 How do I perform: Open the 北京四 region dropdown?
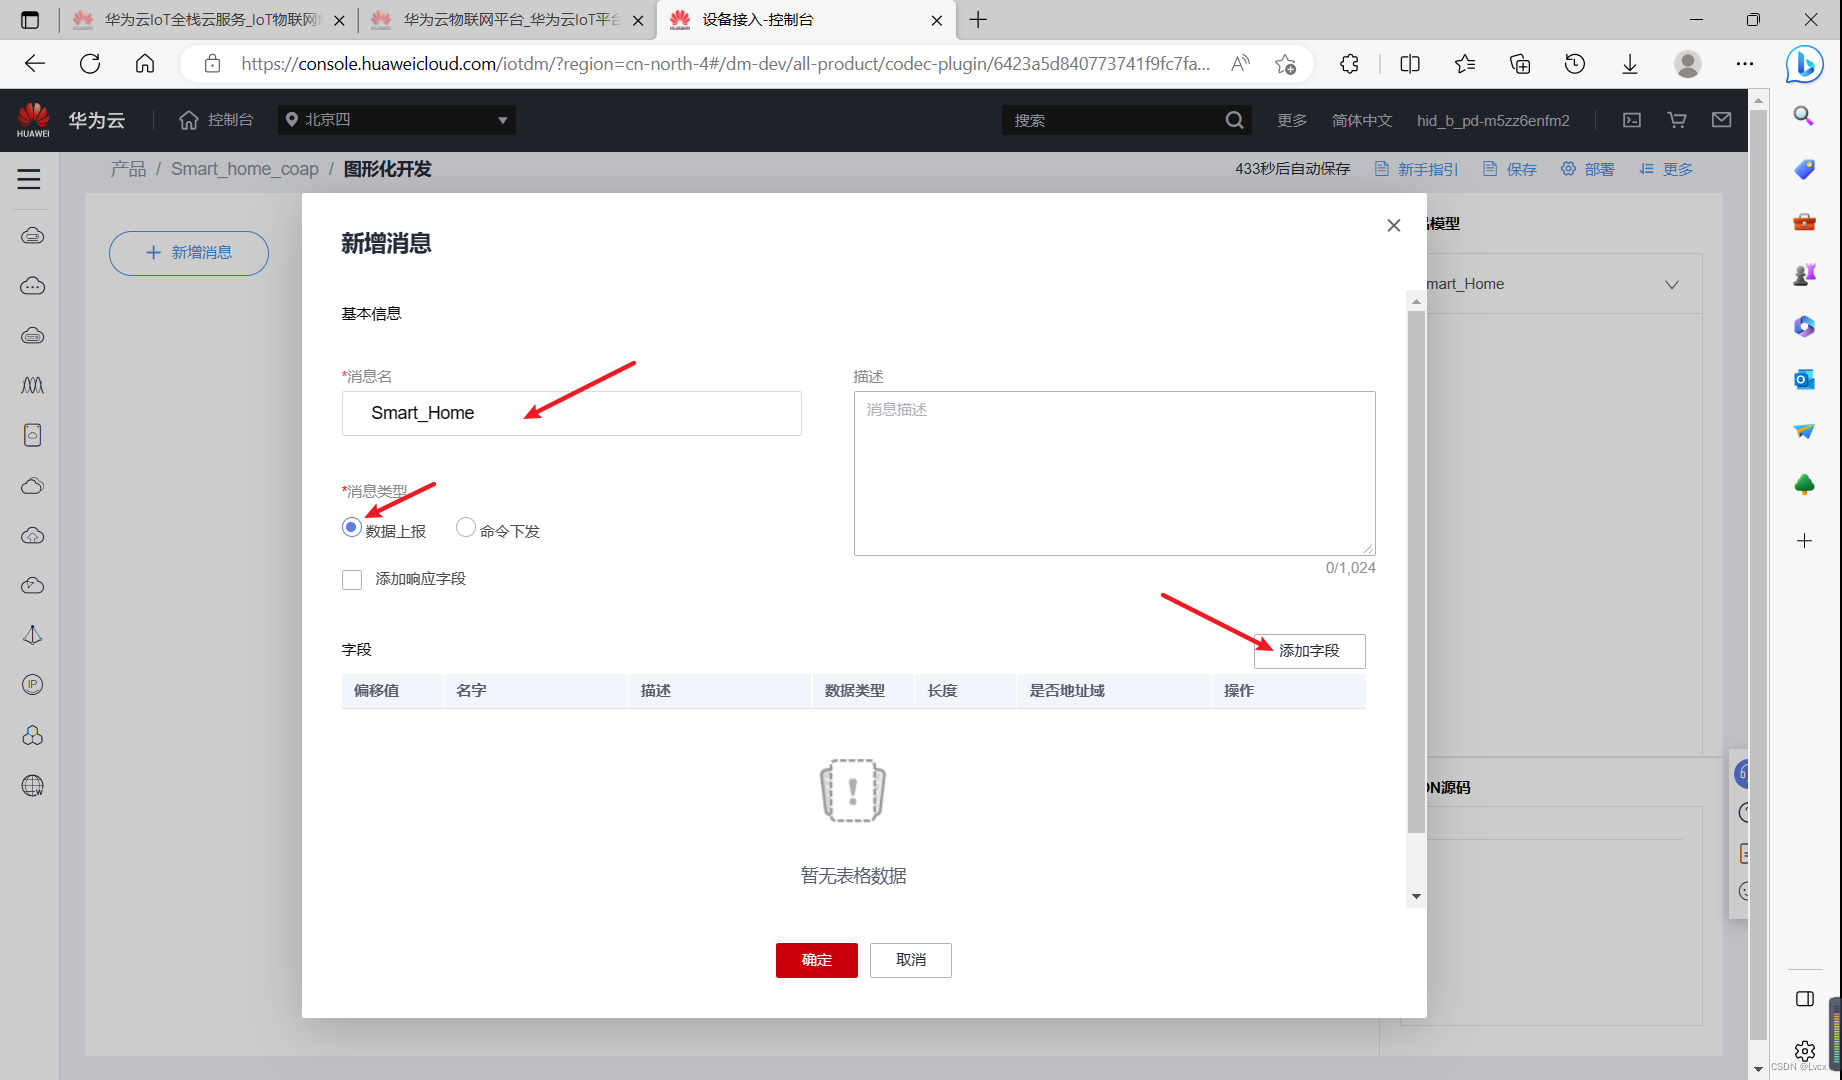coord(397,120)
